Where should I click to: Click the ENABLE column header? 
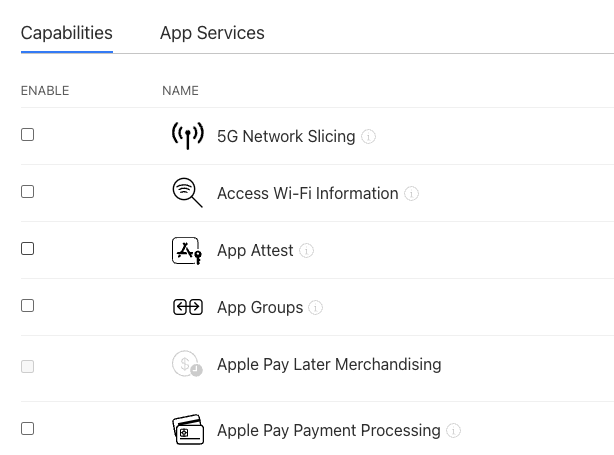click(x=45, y=91)
